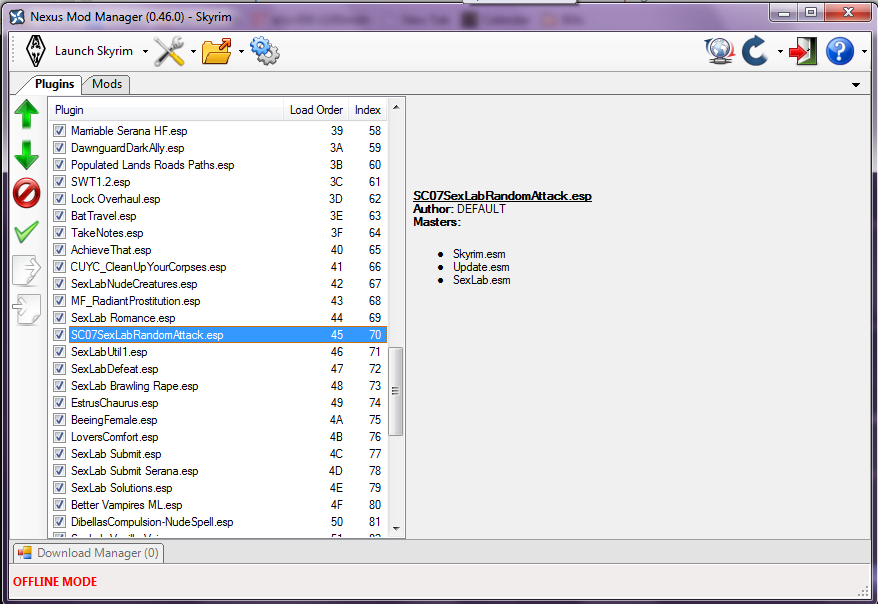Select the SexLabUtil1.esp row
This screenshot has height=604, width=878.
(x=218, y=352)
